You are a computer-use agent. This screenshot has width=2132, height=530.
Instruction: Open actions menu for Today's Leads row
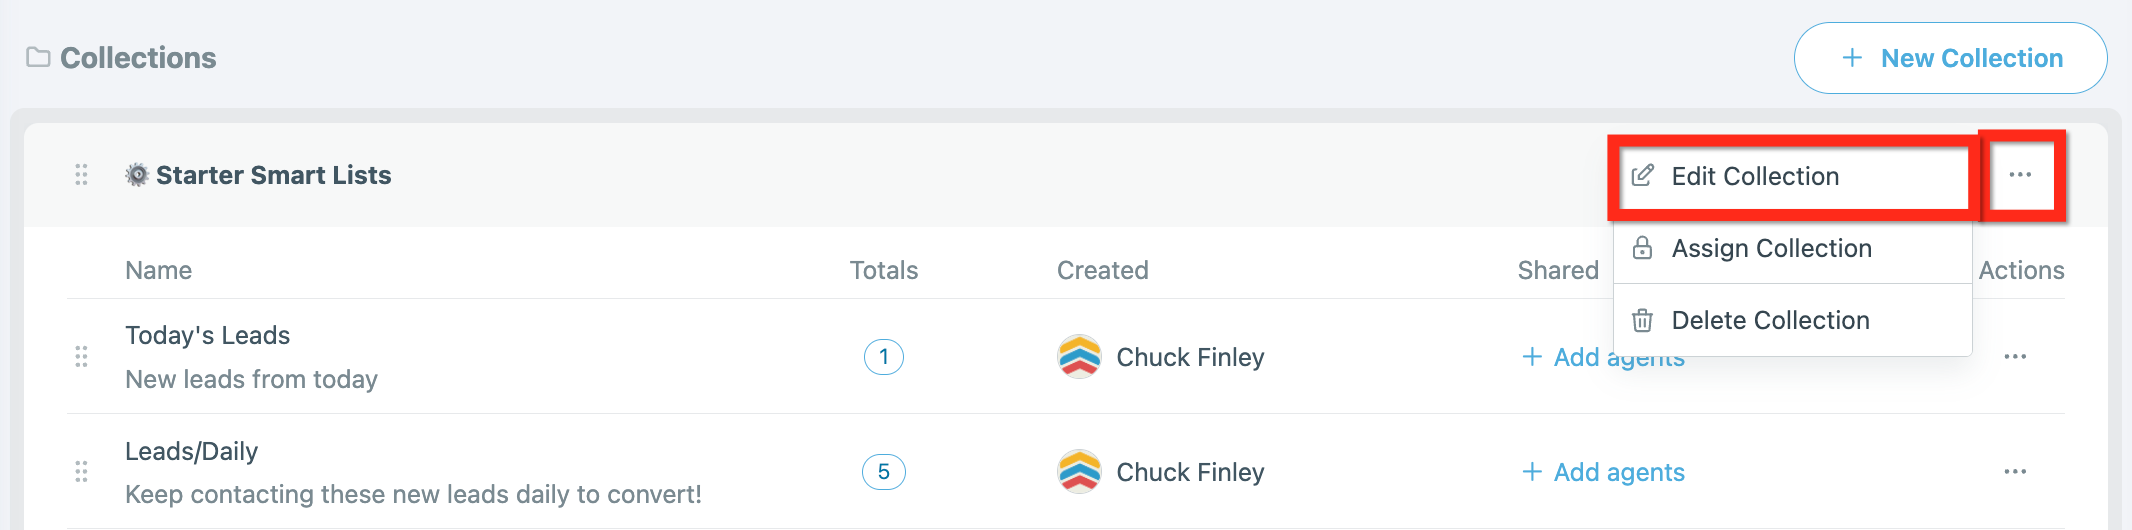pos(2015,357)
